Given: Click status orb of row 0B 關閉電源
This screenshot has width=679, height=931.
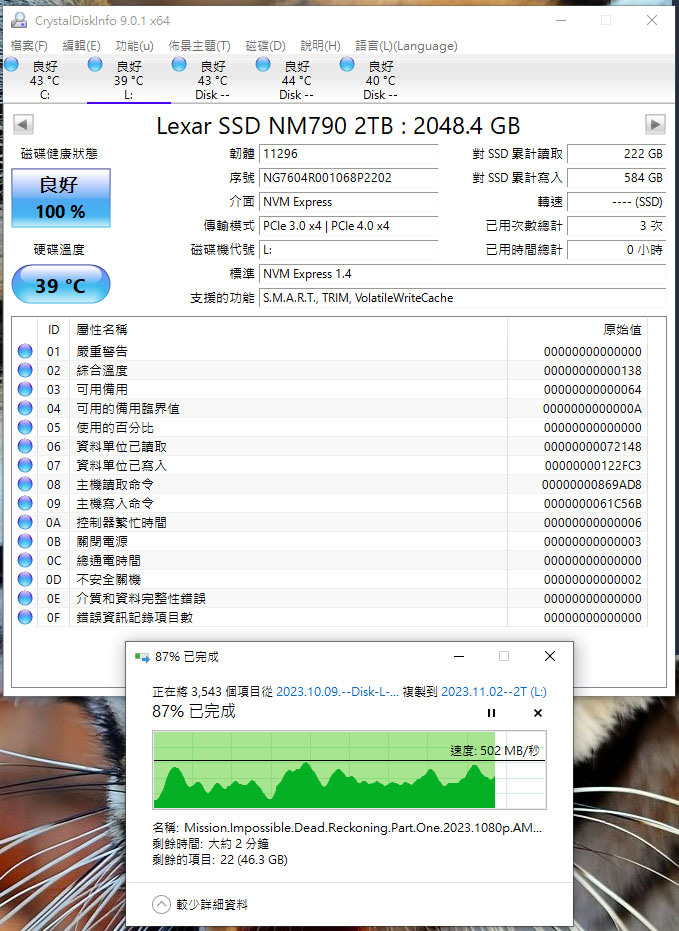Looking at the screenshot, I should click(x=25, y=541).
